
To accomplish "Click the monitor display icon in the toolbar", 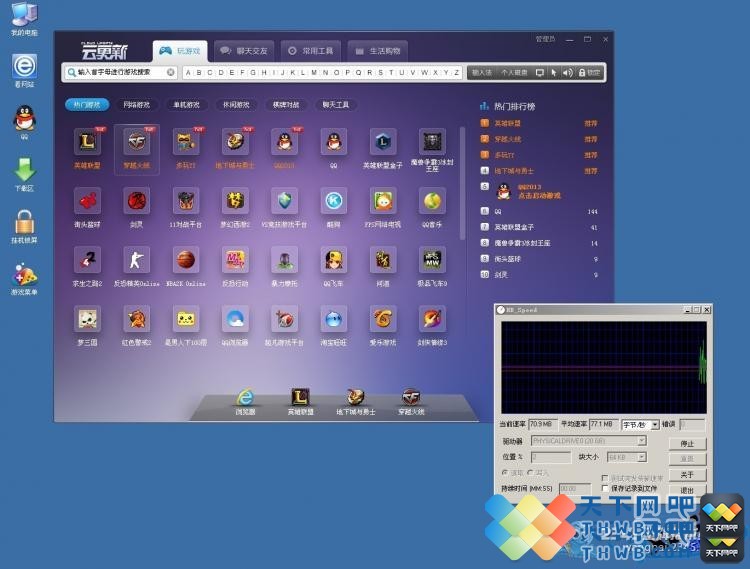I will (x=540, y=73).
